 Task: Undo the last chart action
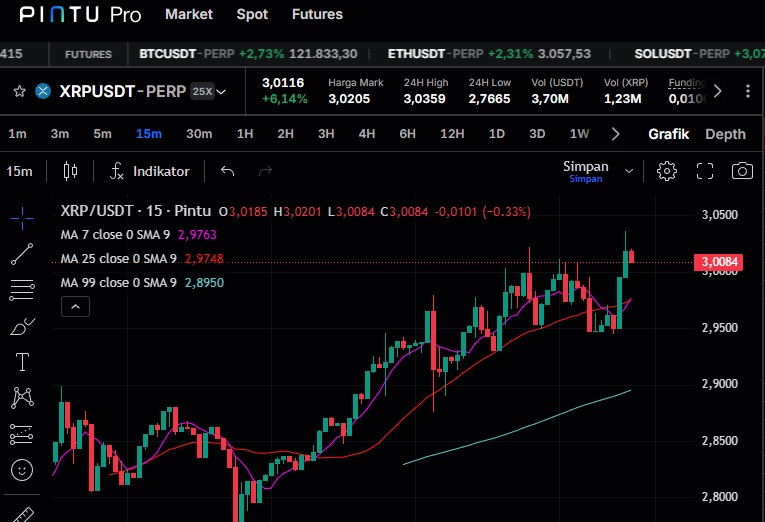click(x=227, y=171)
